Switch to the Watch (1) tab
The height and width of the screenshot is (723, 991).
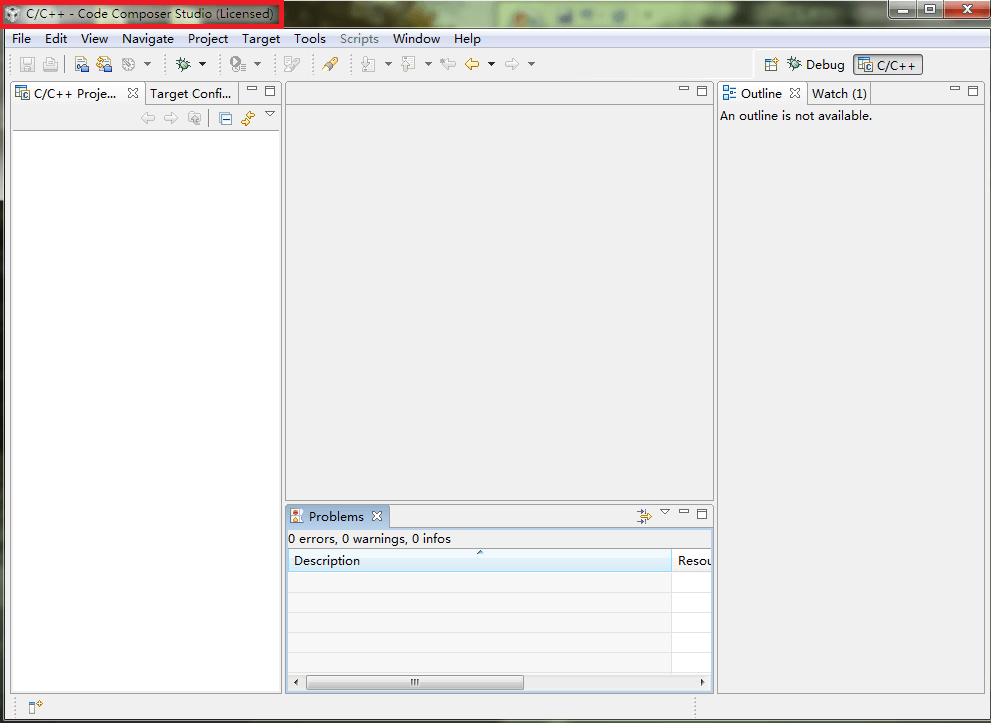839,93
